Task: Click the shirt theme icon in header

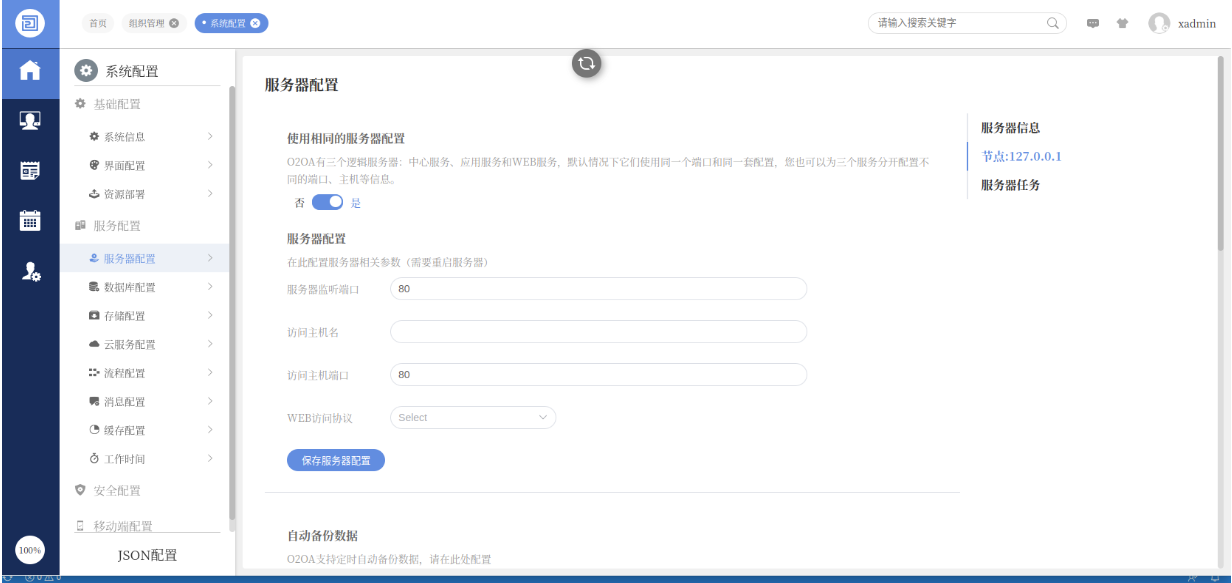Action: pos(1122,23)
